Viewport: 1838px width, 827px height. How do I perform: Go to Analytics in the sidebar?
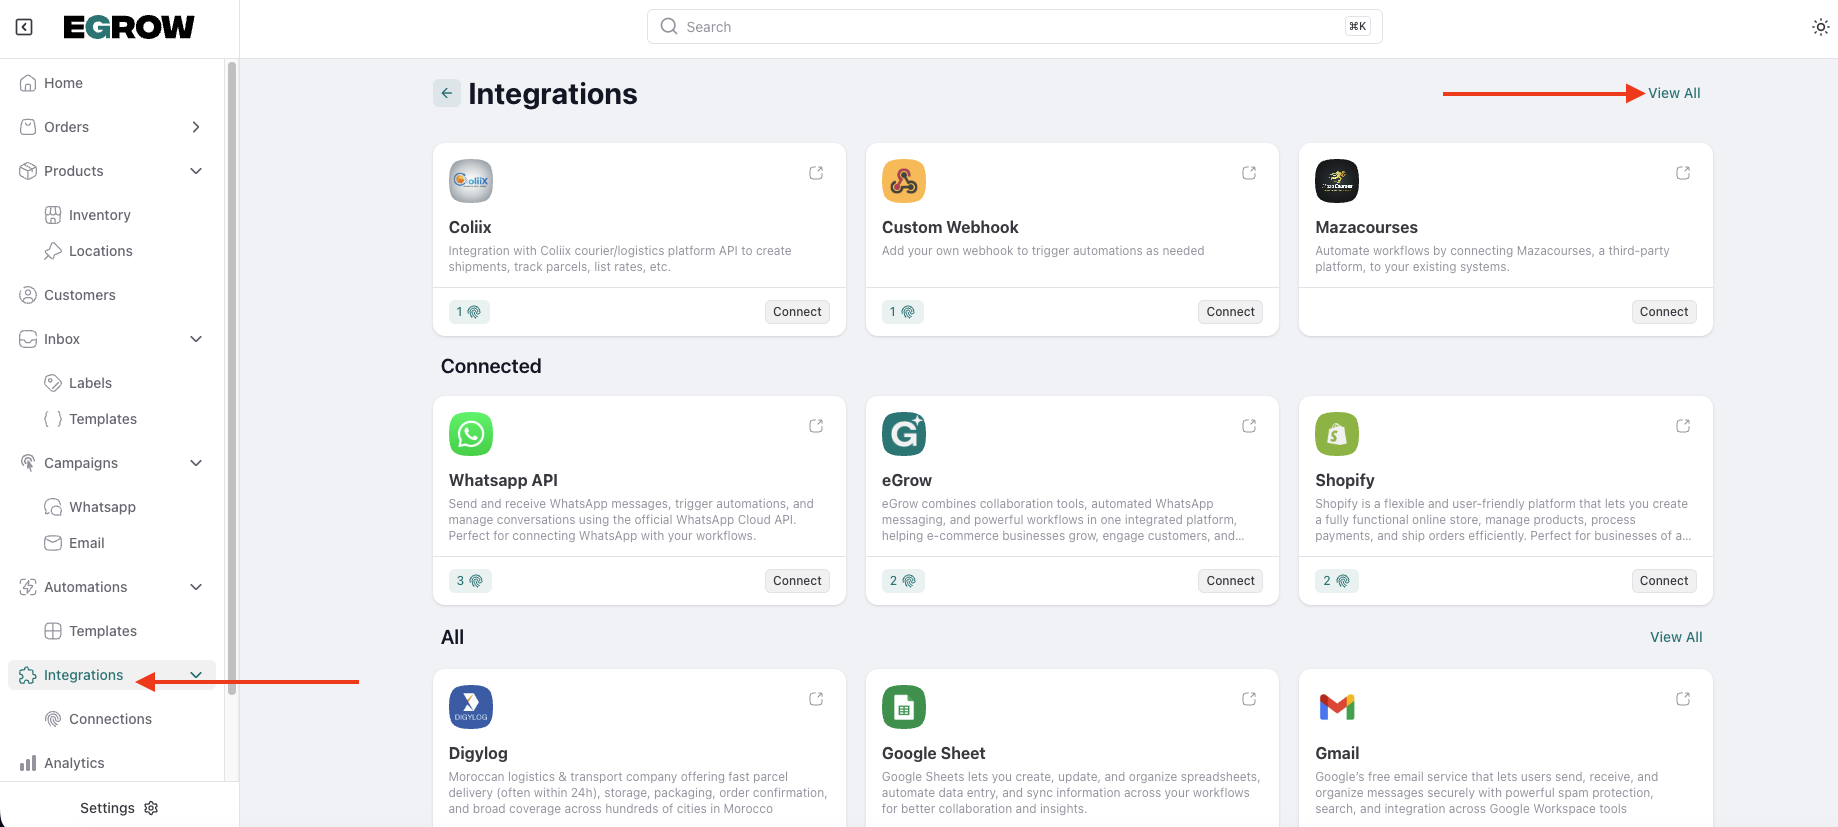pos(74,763)
